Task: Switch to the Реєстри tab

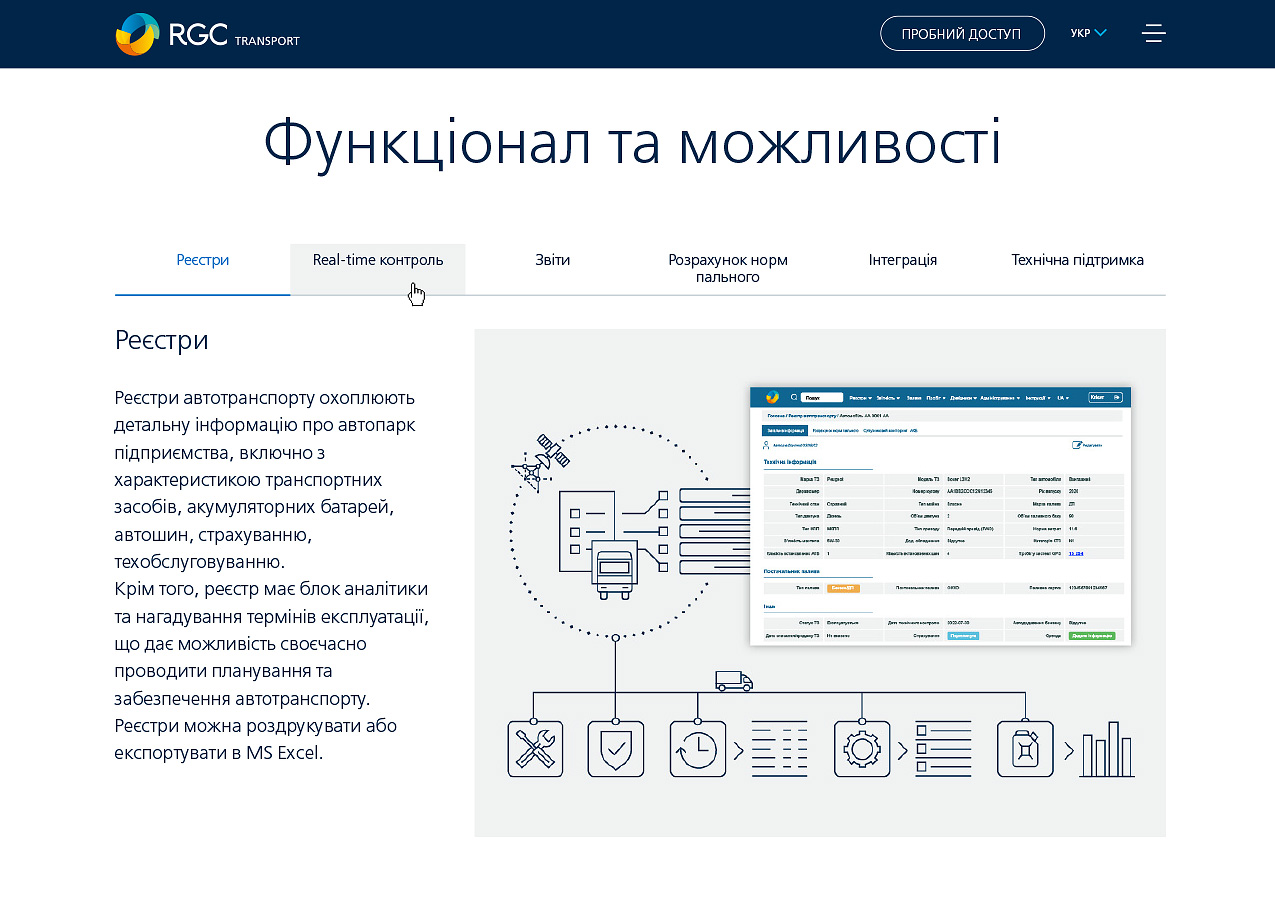Action: (x=203, y=260)
